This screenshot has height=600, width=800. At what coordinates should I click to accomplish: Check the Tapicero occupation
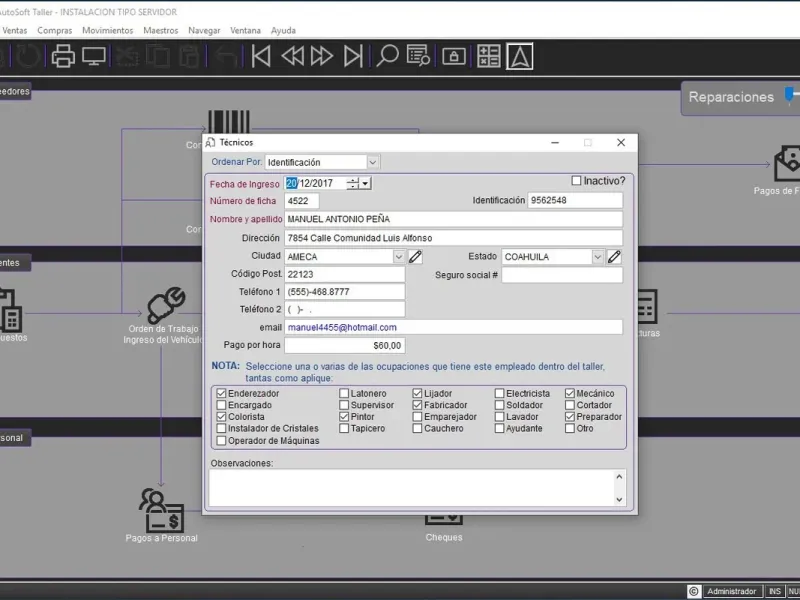point(344,429)
